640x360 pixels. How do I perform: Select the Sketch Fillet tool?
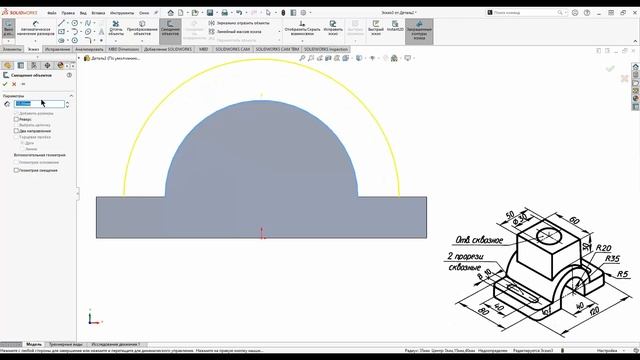point(88,40)
